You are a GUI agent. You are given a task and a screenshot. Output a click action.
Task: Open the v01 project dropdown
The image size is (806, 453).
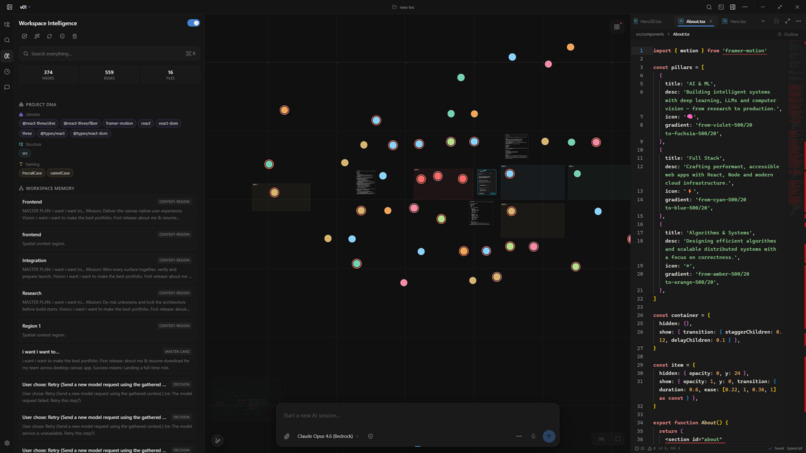click(x=24, y=7)
